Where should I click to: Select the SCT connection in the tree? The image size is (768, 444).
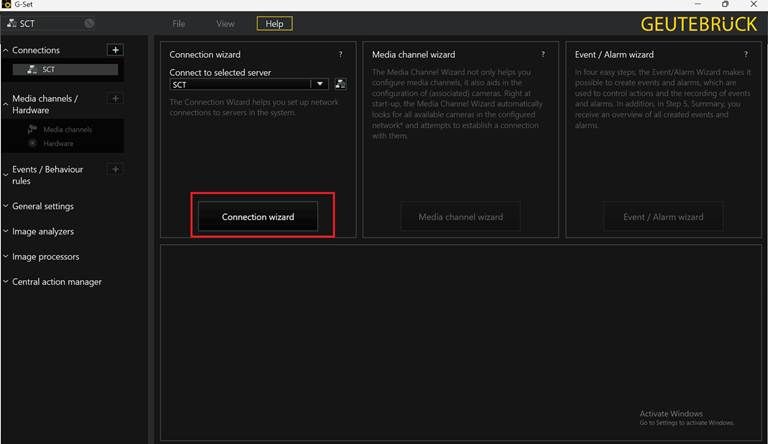pos(66,70)
